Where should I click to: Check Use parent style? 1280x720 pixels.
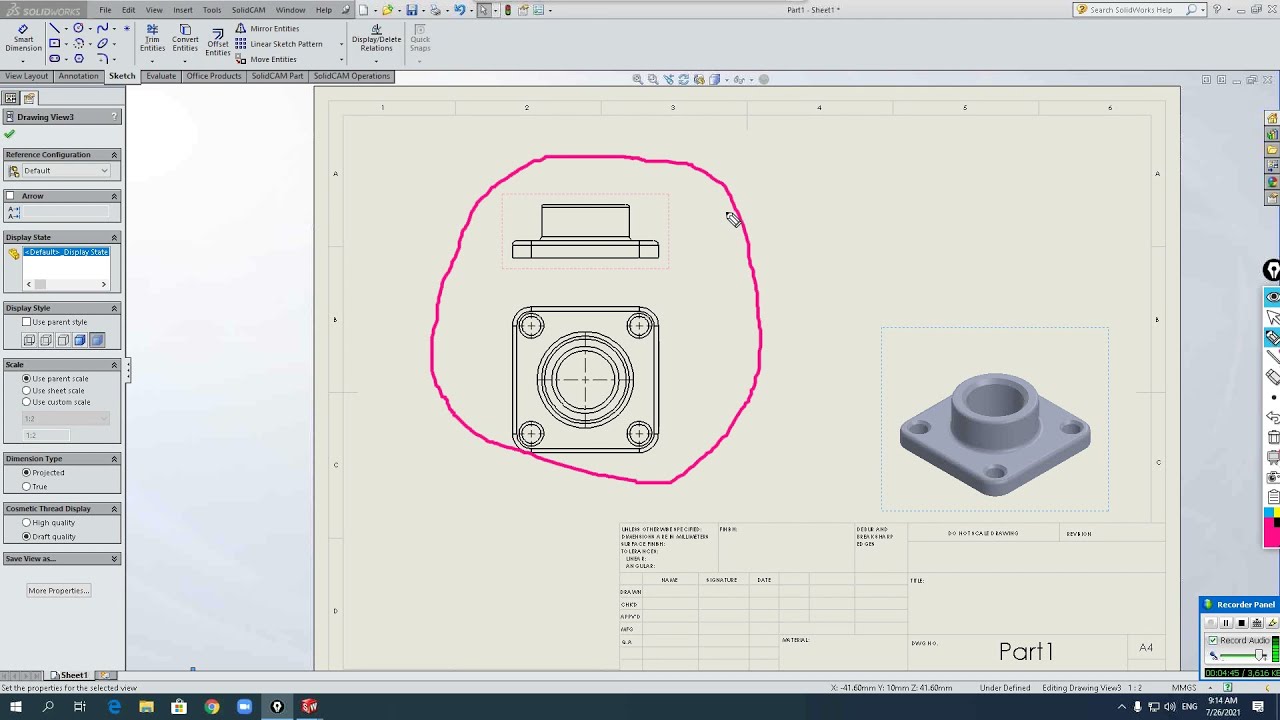[27, 322]
